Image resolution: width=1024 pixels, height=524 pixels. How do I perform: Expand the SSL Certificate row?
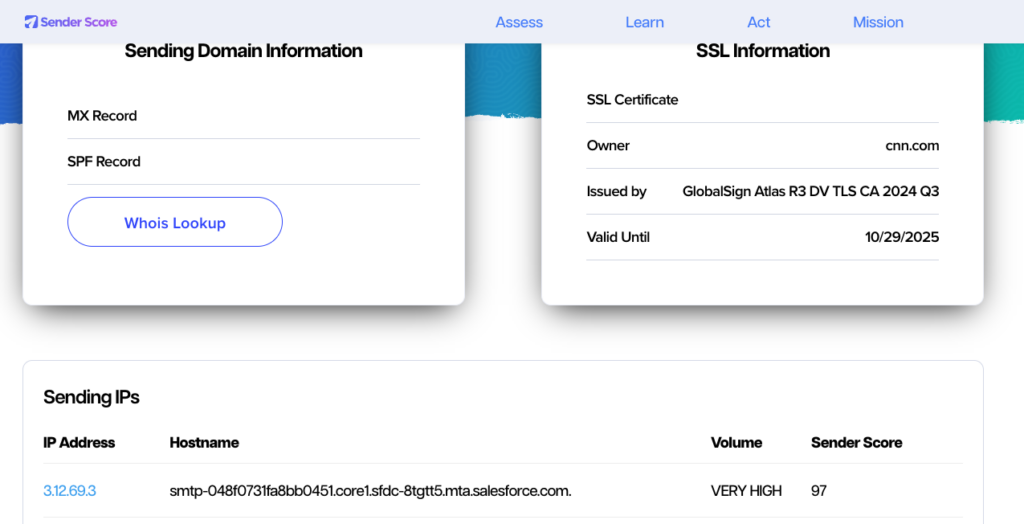(763, 100)
